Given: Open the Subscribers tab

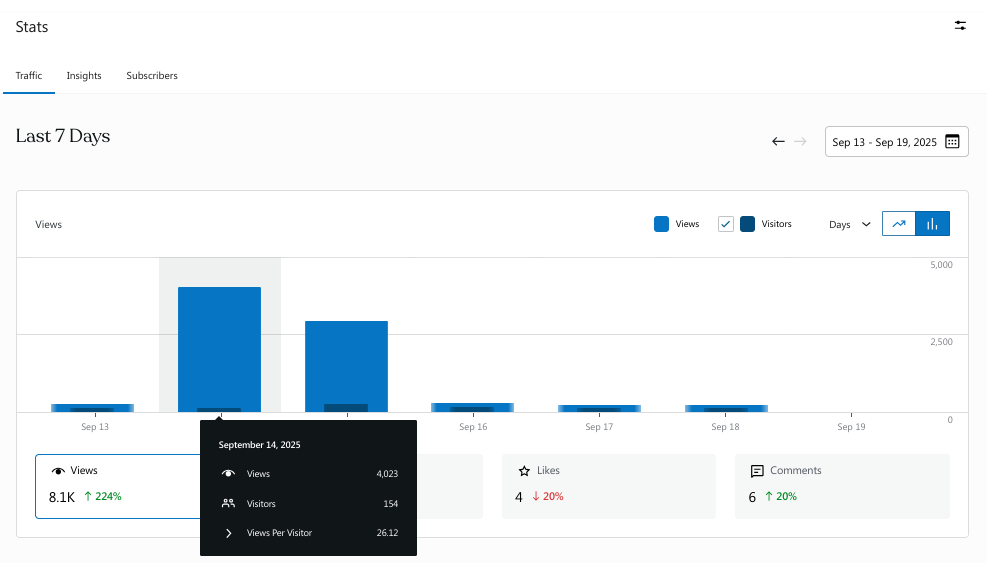Looking at the screenshot, I should (x=152, y=76).
